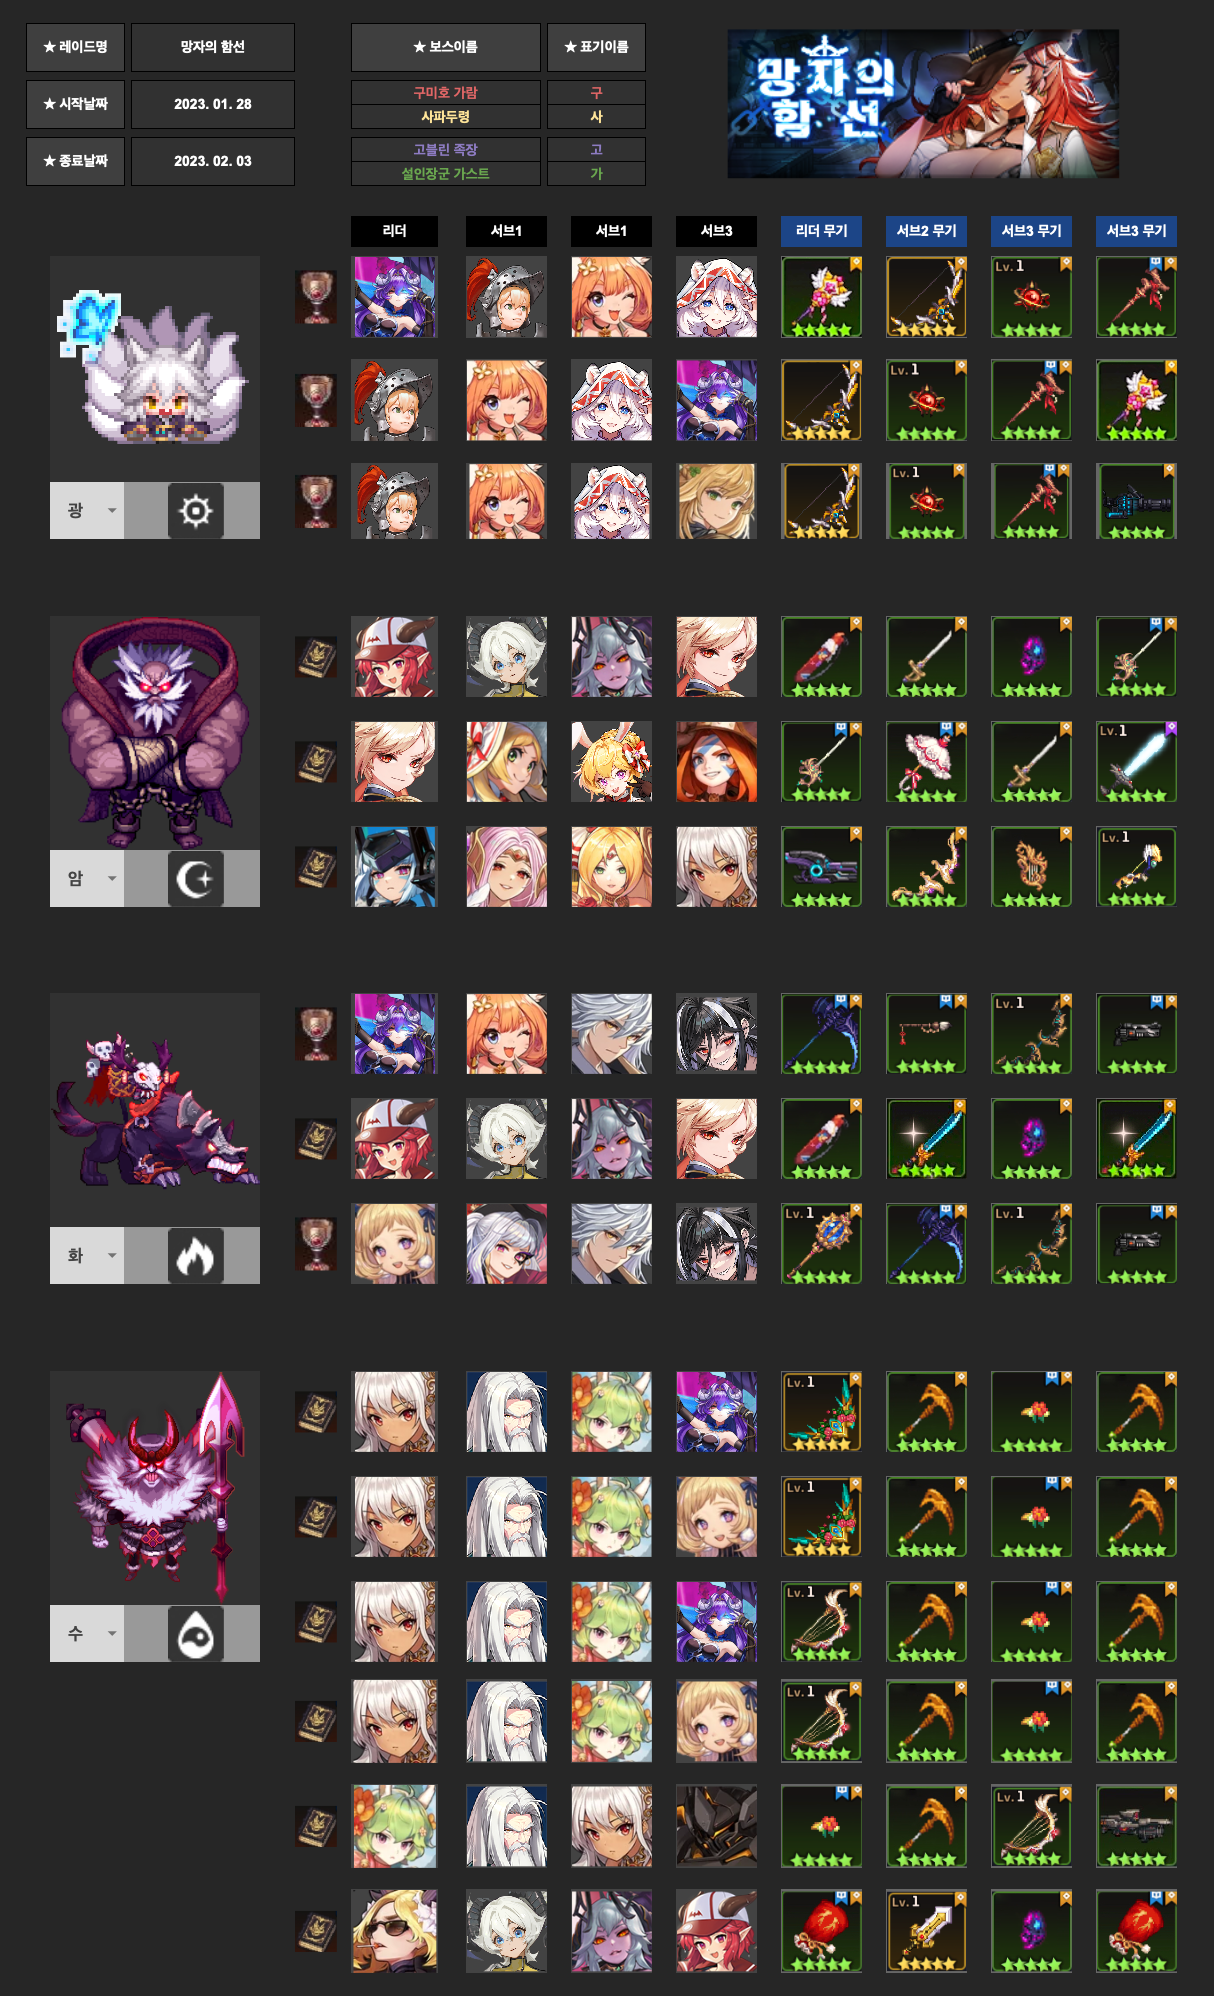Click the light element sun icon
This screenshot has height=1996, width=1214.
pos(195,511)
